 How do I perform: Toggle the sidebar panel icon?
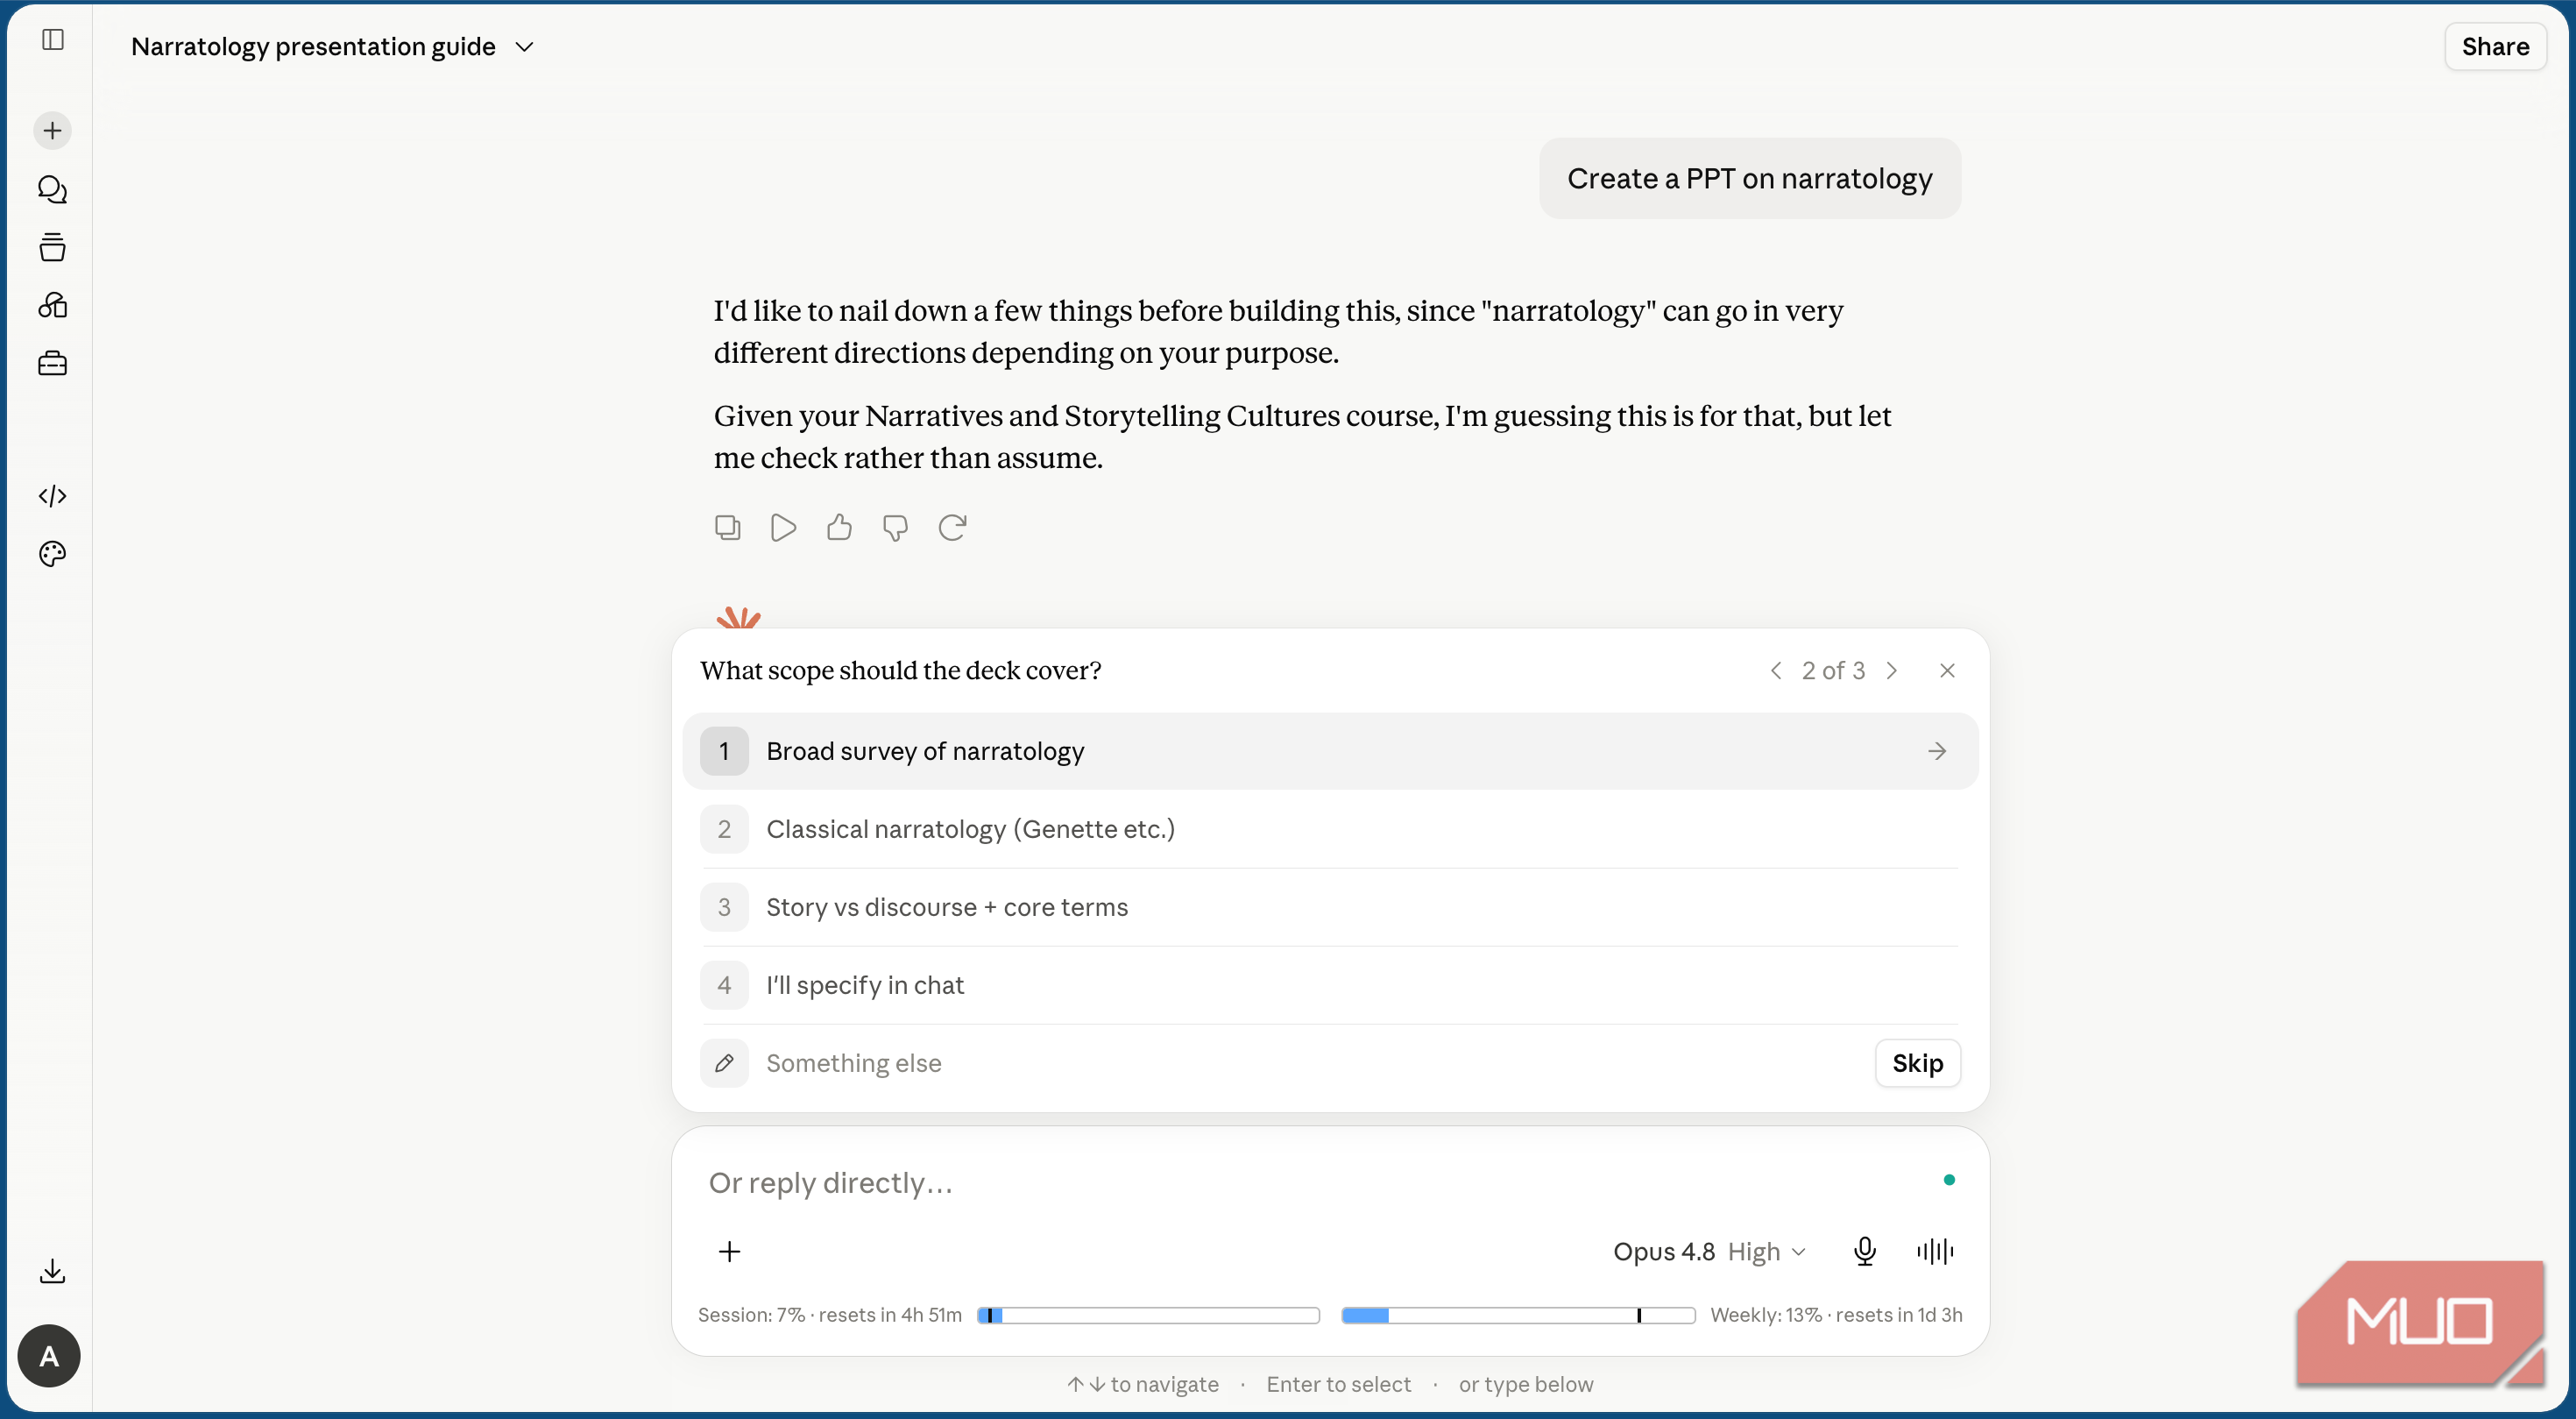point(53,39)
